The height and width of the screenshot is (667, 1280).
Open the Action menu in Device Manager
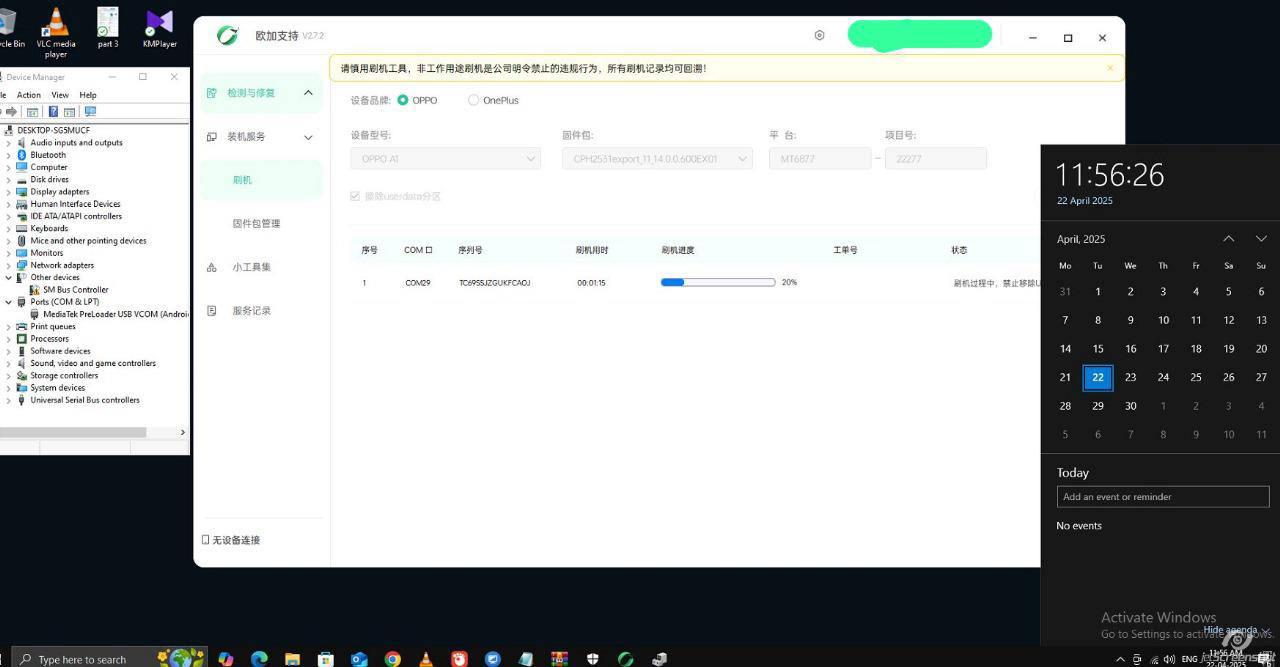point(29,95)
